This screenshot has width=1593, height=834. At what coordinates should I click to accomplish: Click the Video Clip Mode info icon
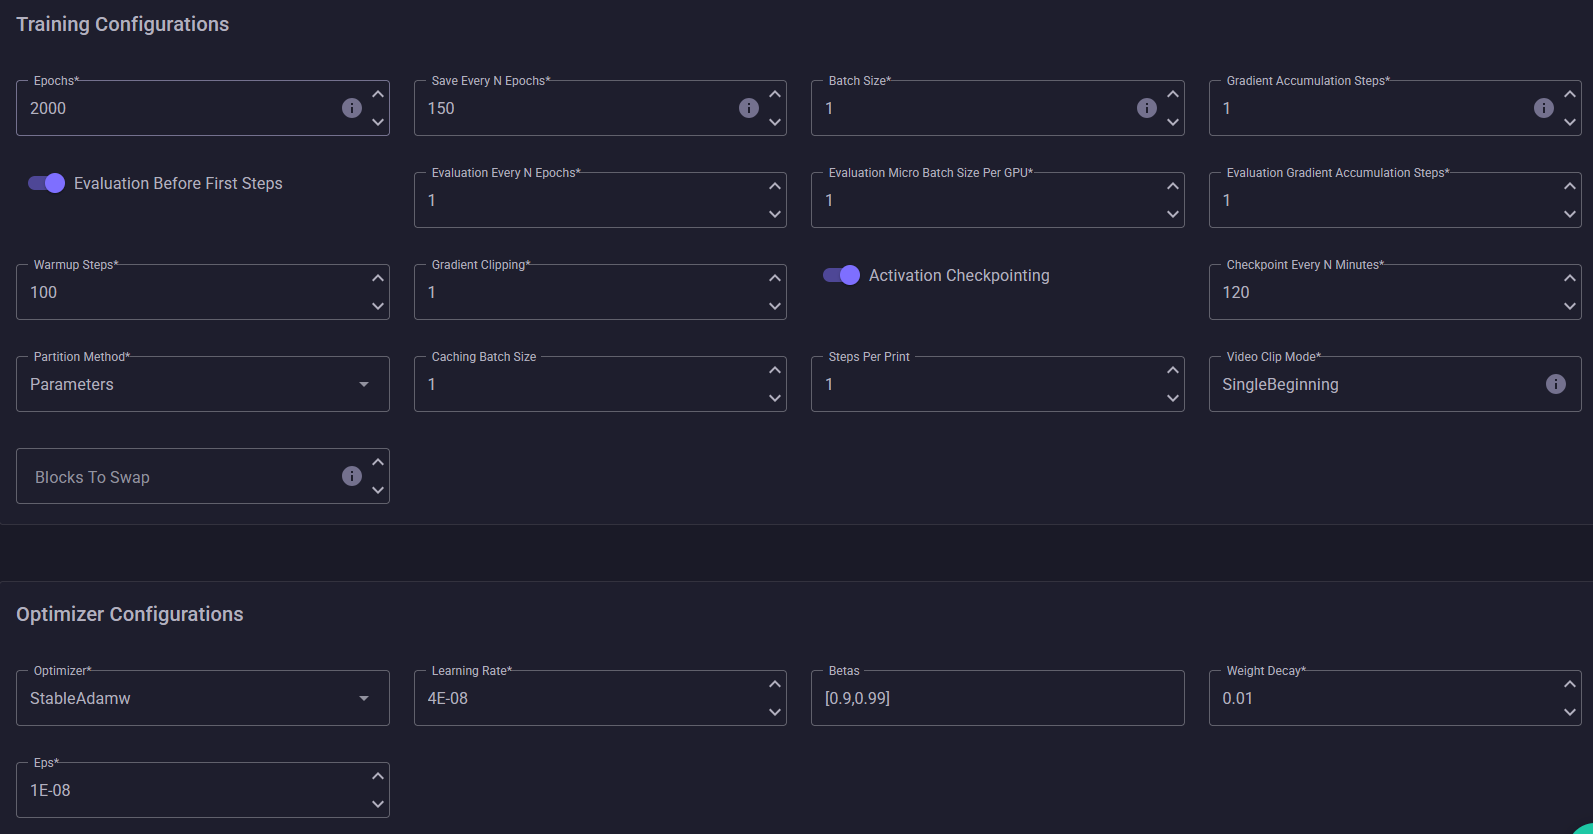click(1556, 384)
